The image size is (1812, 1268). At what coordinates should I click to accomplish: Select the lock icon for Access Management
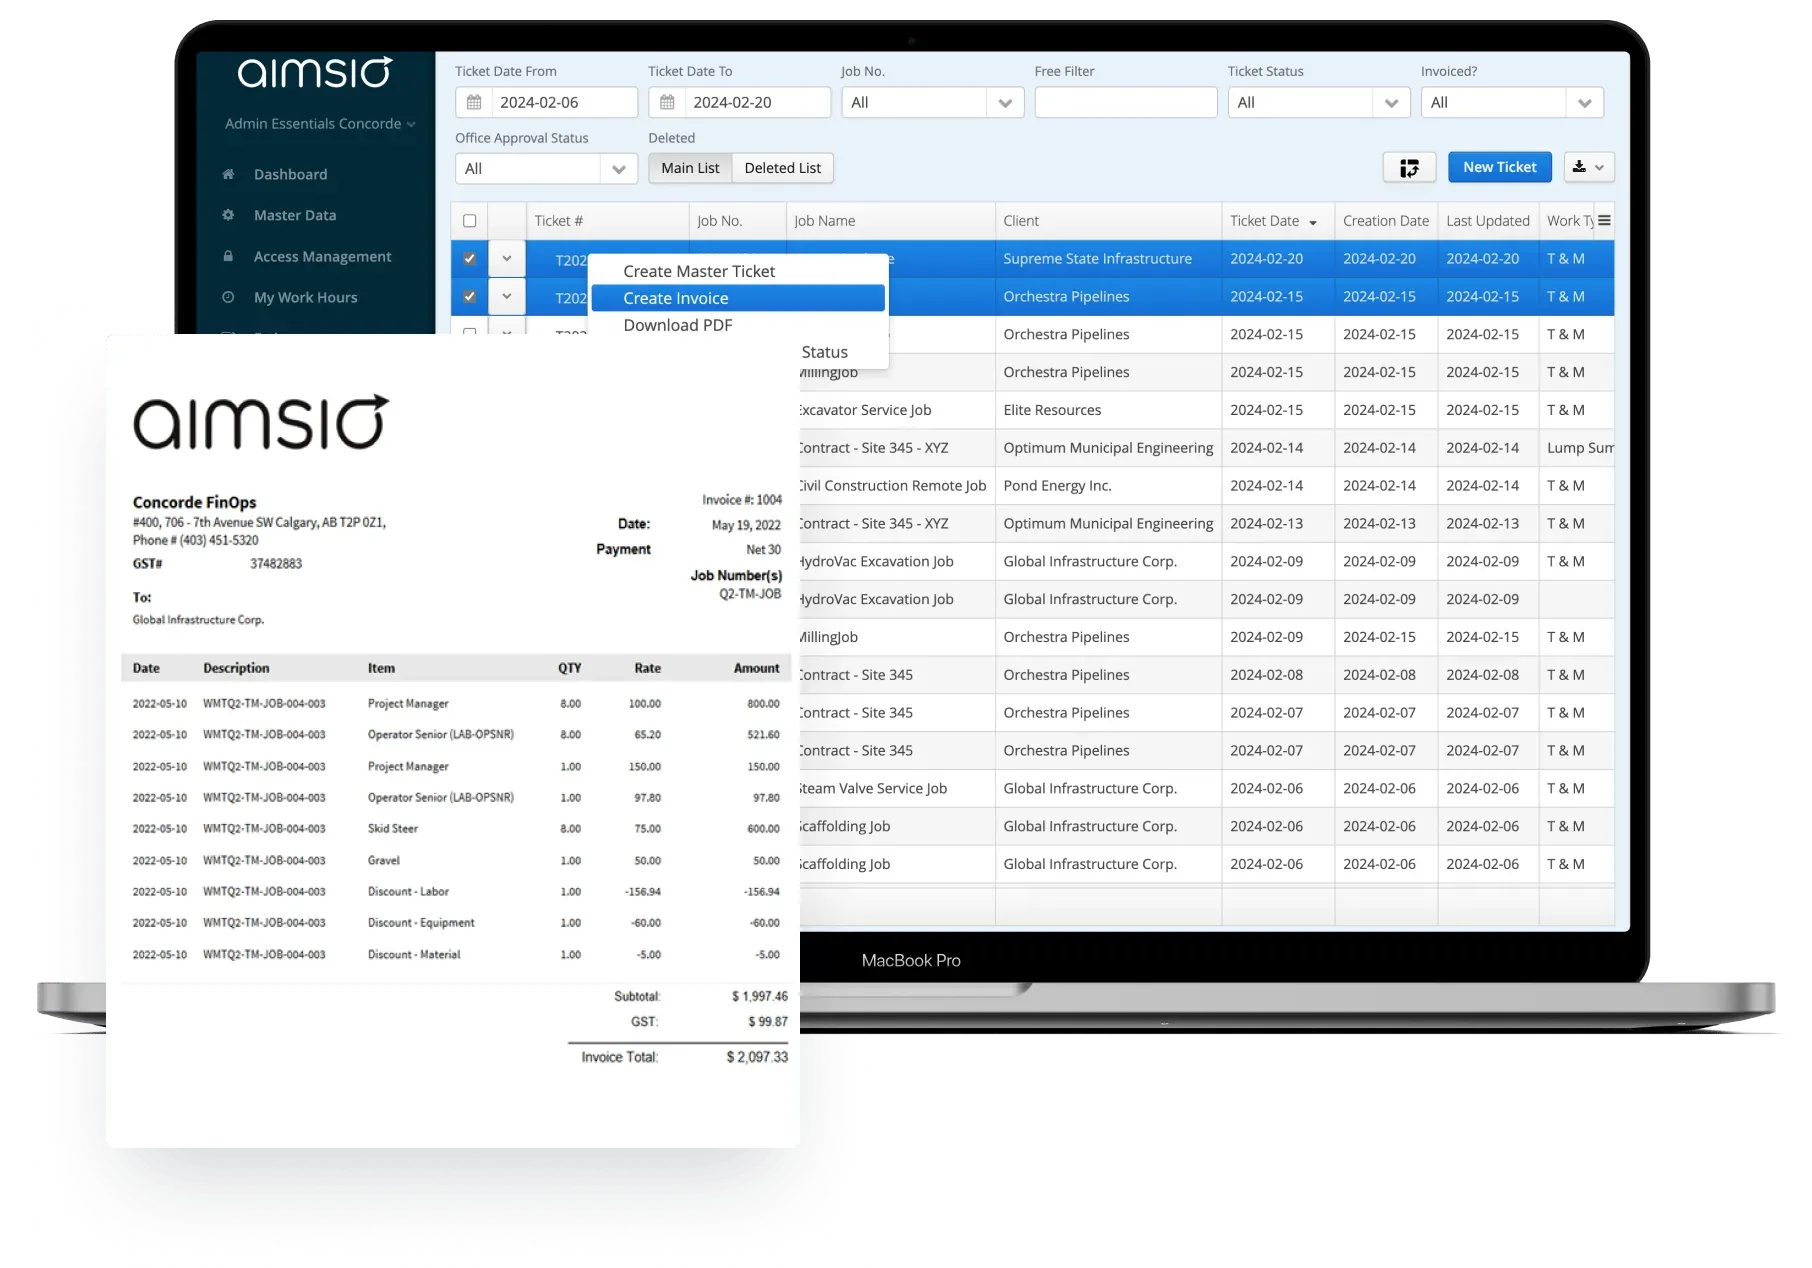click(228, 255)
